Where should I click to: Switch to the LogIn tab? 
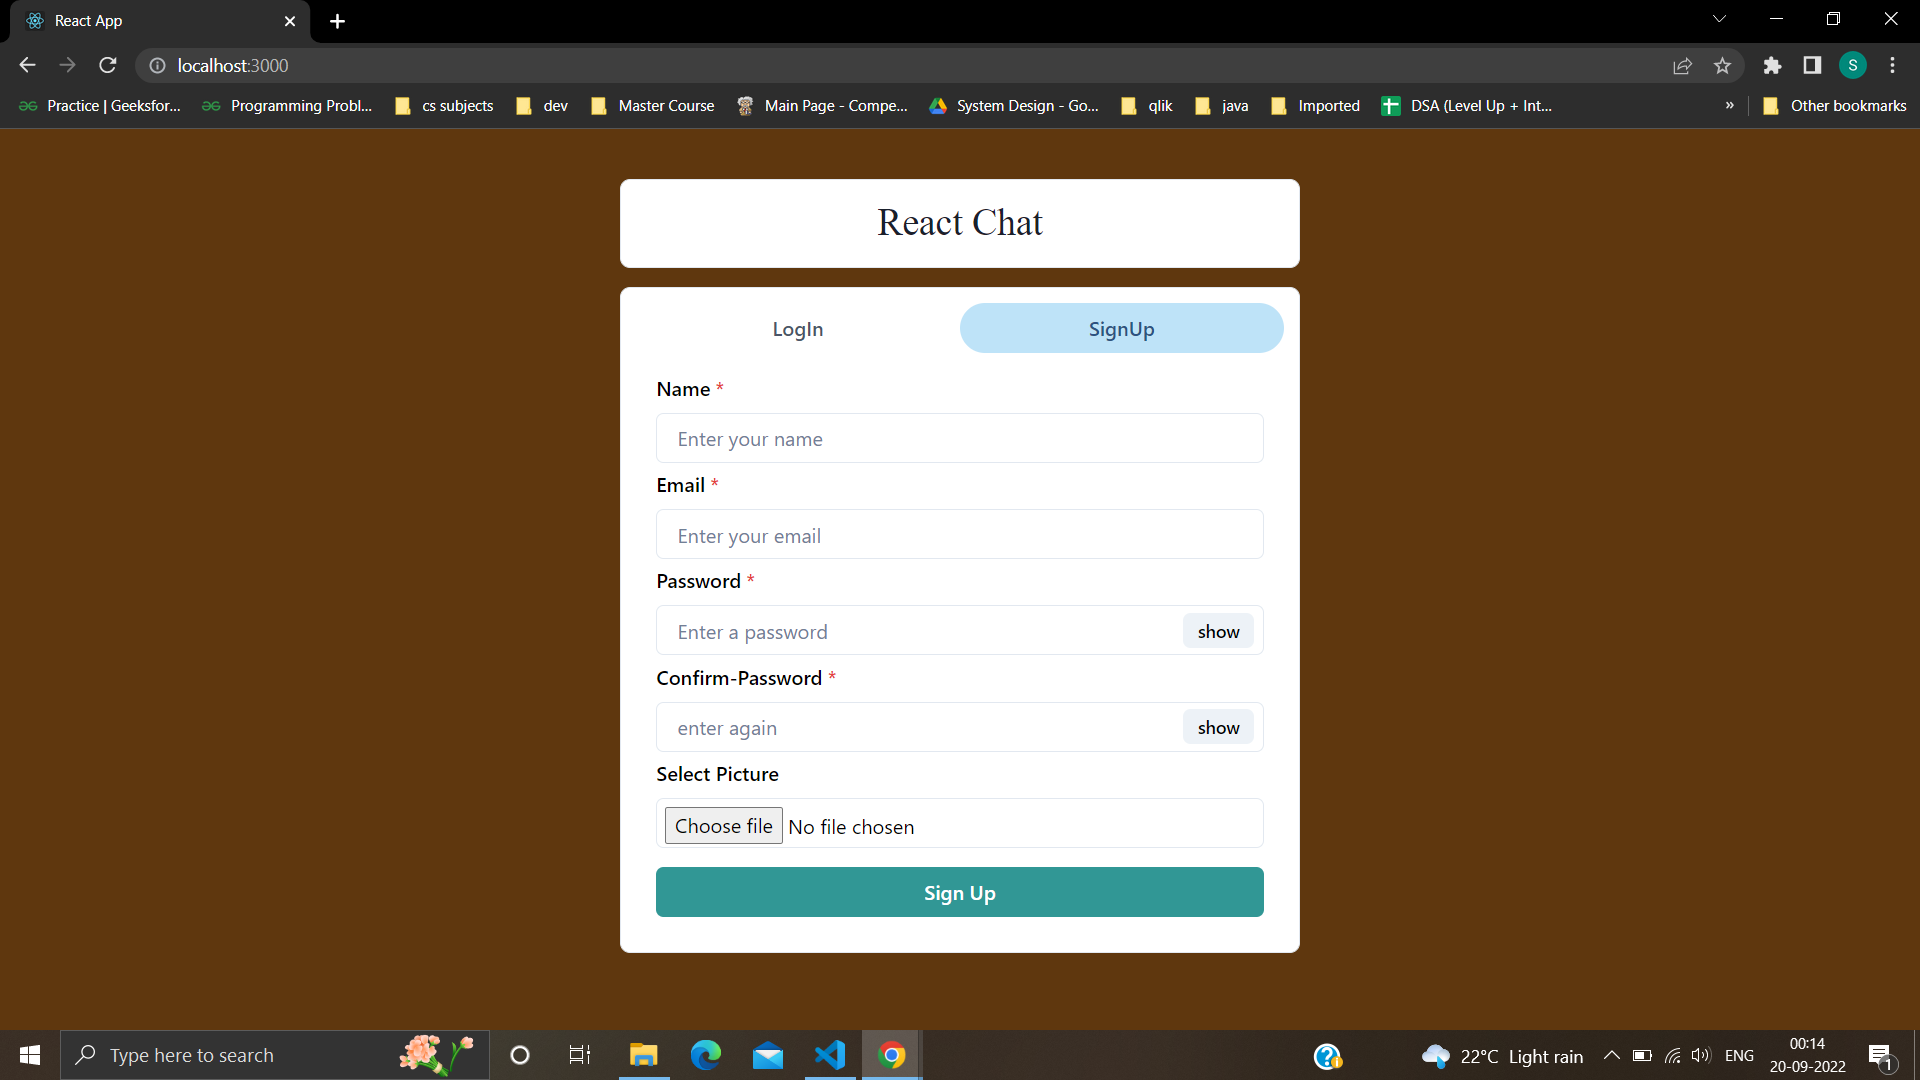797,328
